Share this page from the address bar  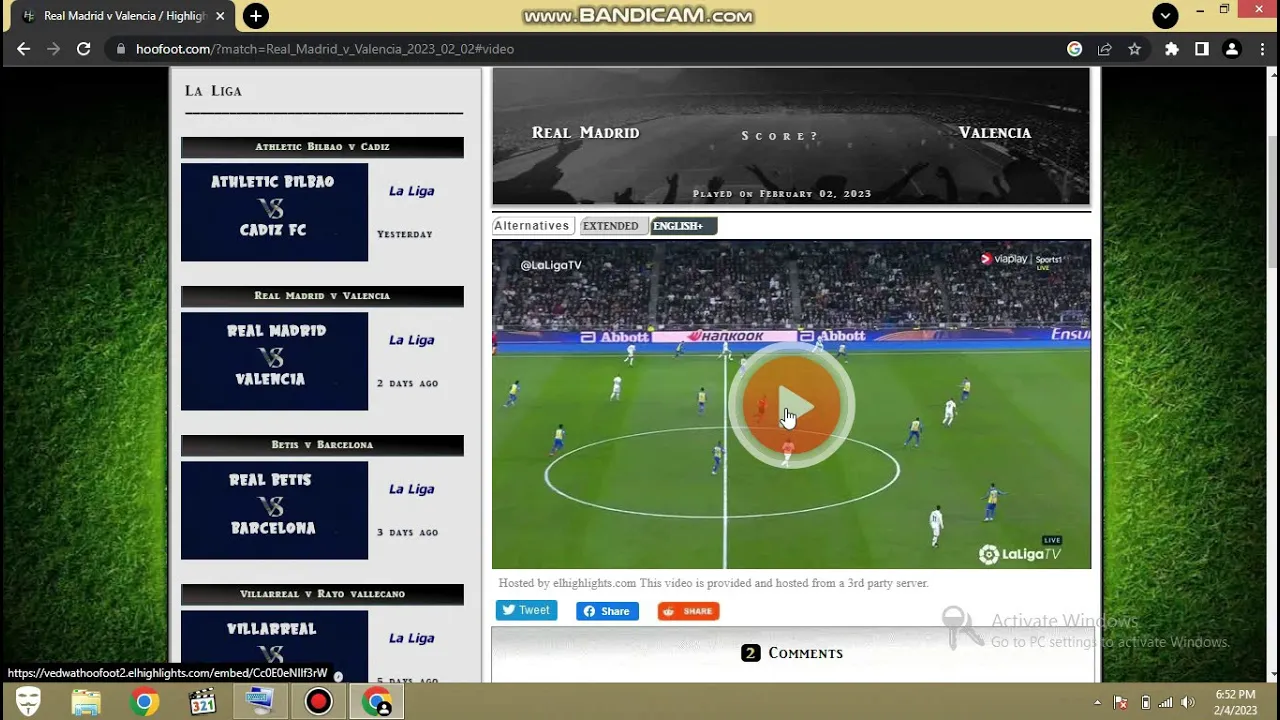tap(1105, 49)
